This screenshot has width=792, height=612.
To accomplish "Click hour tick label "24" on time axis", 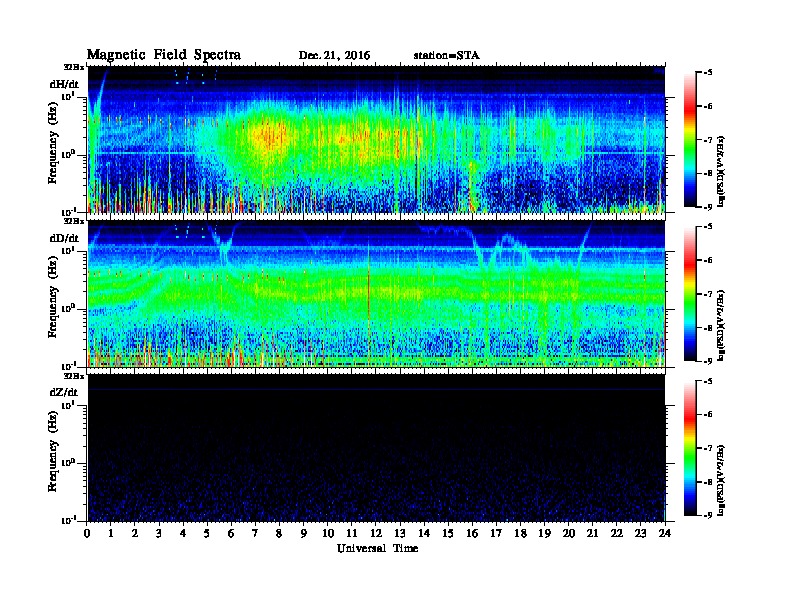I will click(x=665, y=534).
